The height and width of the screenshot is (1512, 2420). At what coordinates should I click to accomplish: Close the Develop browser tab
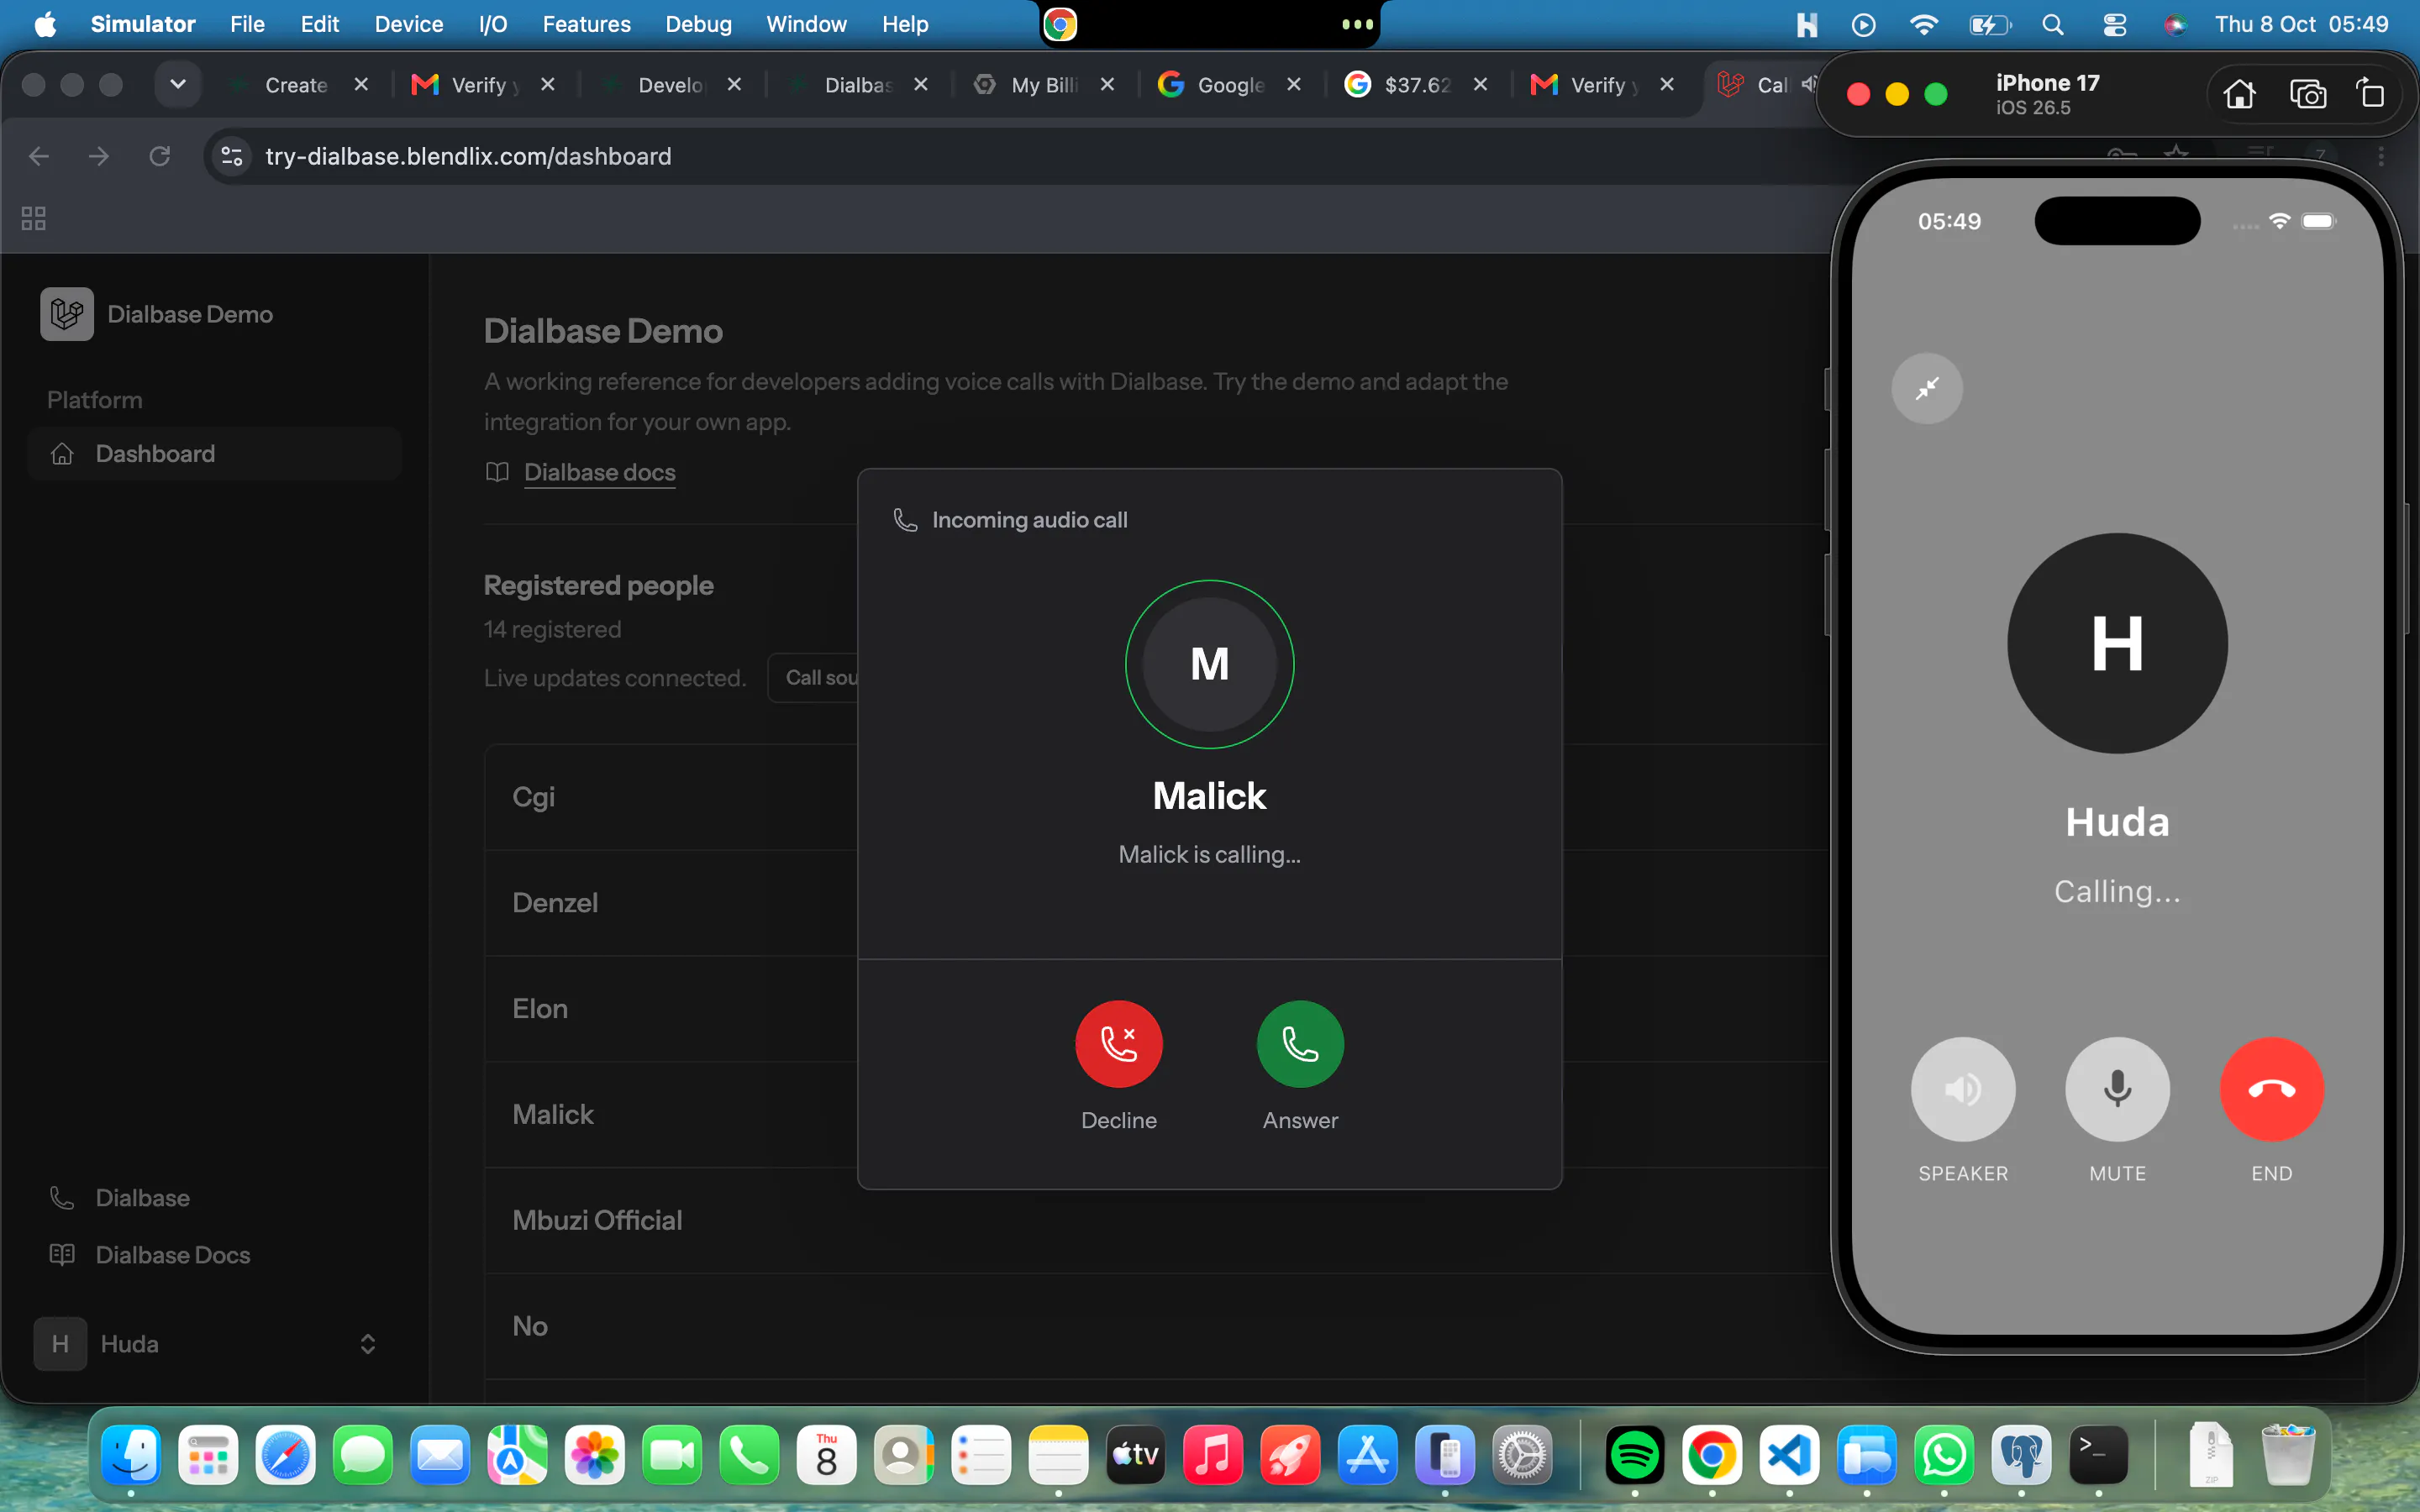tap(734, 84)
